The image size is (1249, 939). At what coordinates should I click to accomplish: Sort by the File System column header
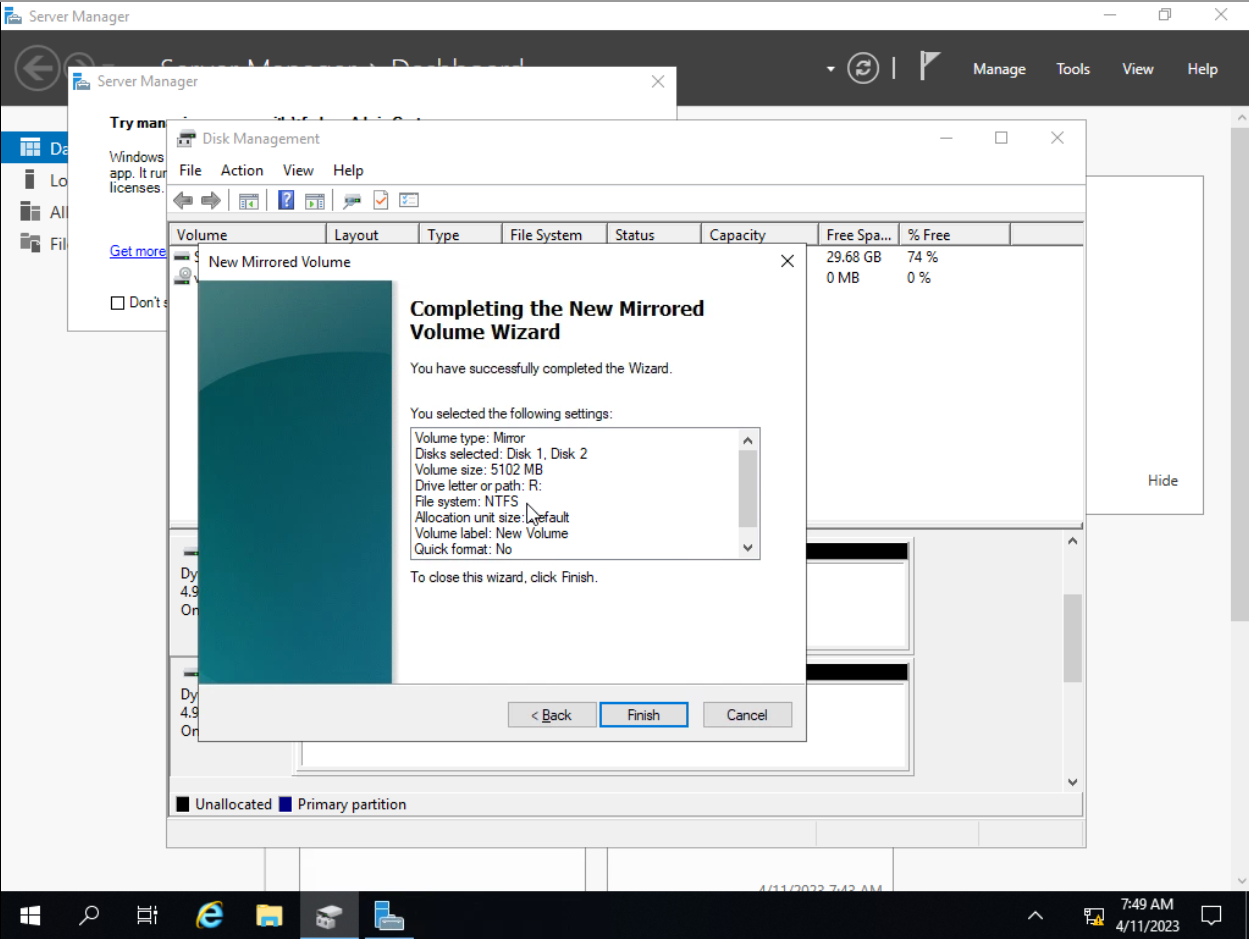555,235
